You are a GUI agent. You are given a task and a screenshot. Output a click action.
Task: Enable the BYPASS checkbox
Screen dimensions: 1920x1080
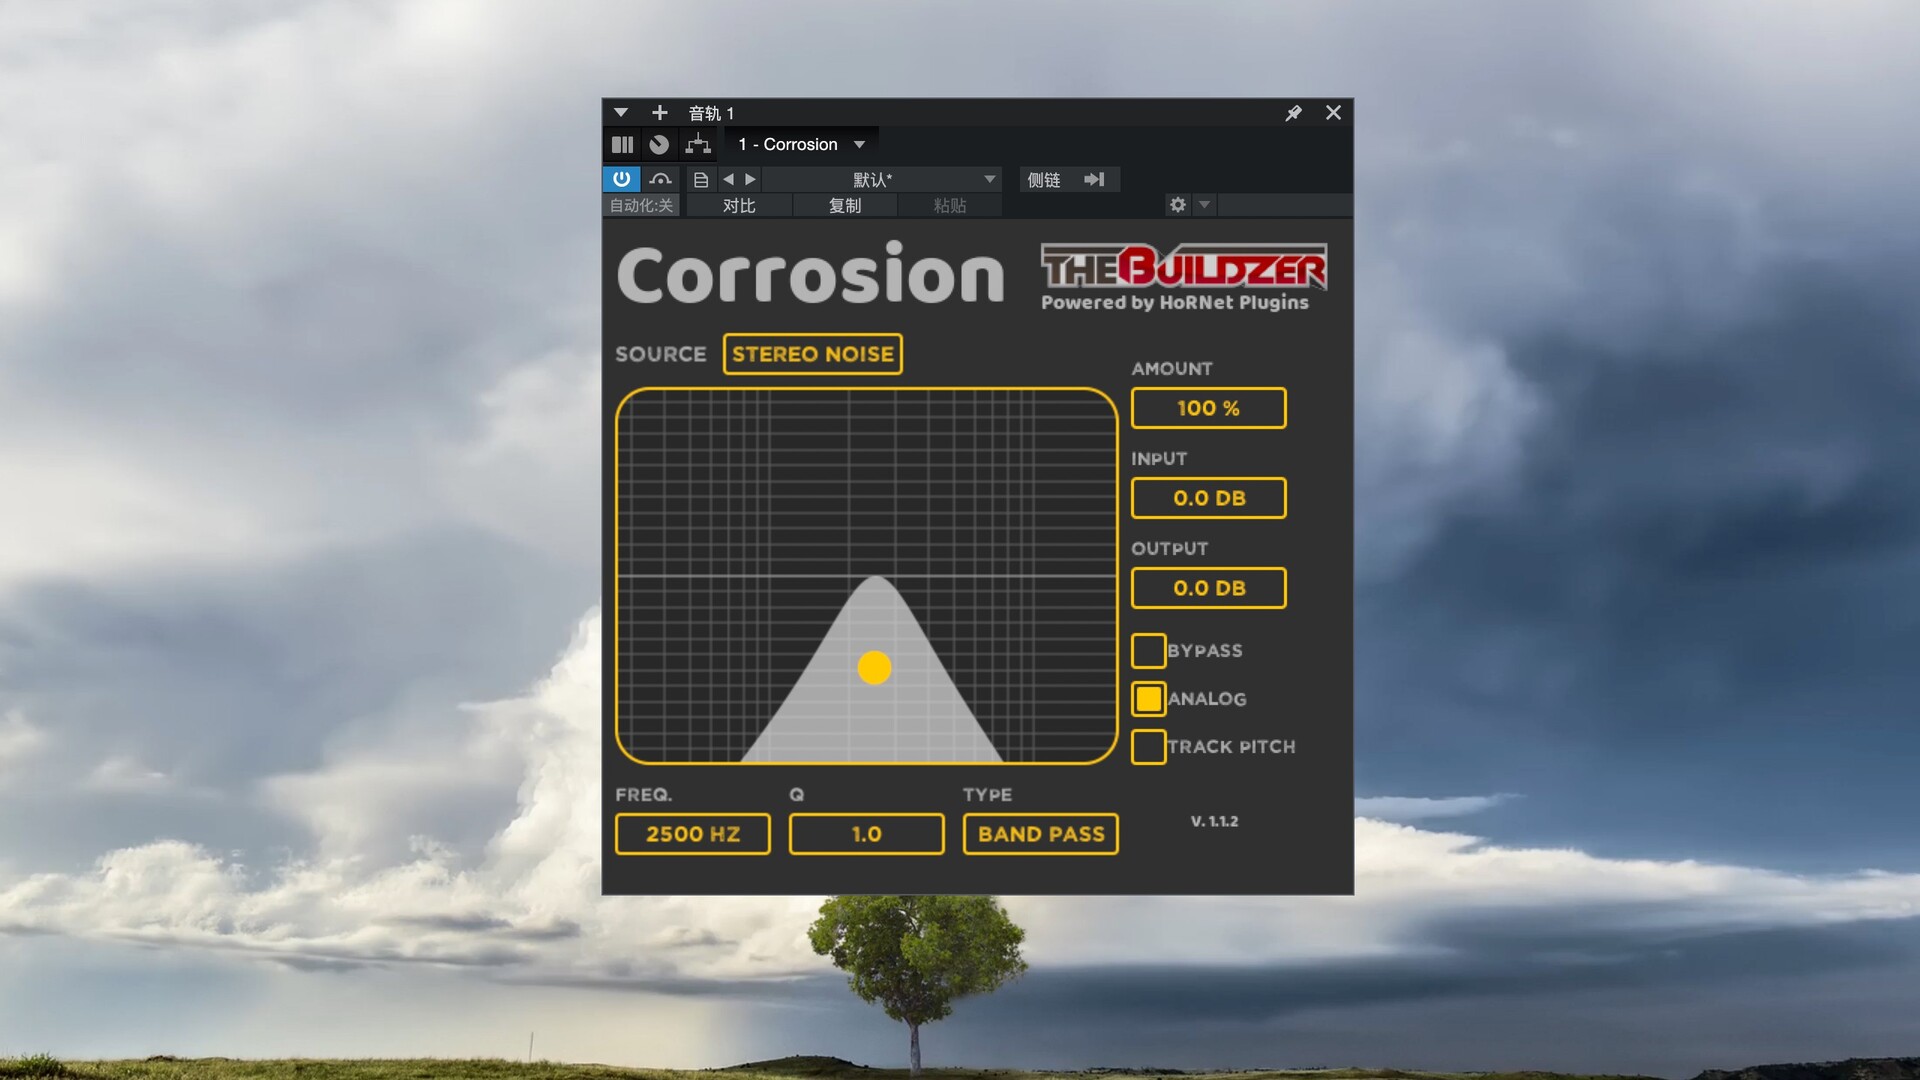click(1148, 650)
